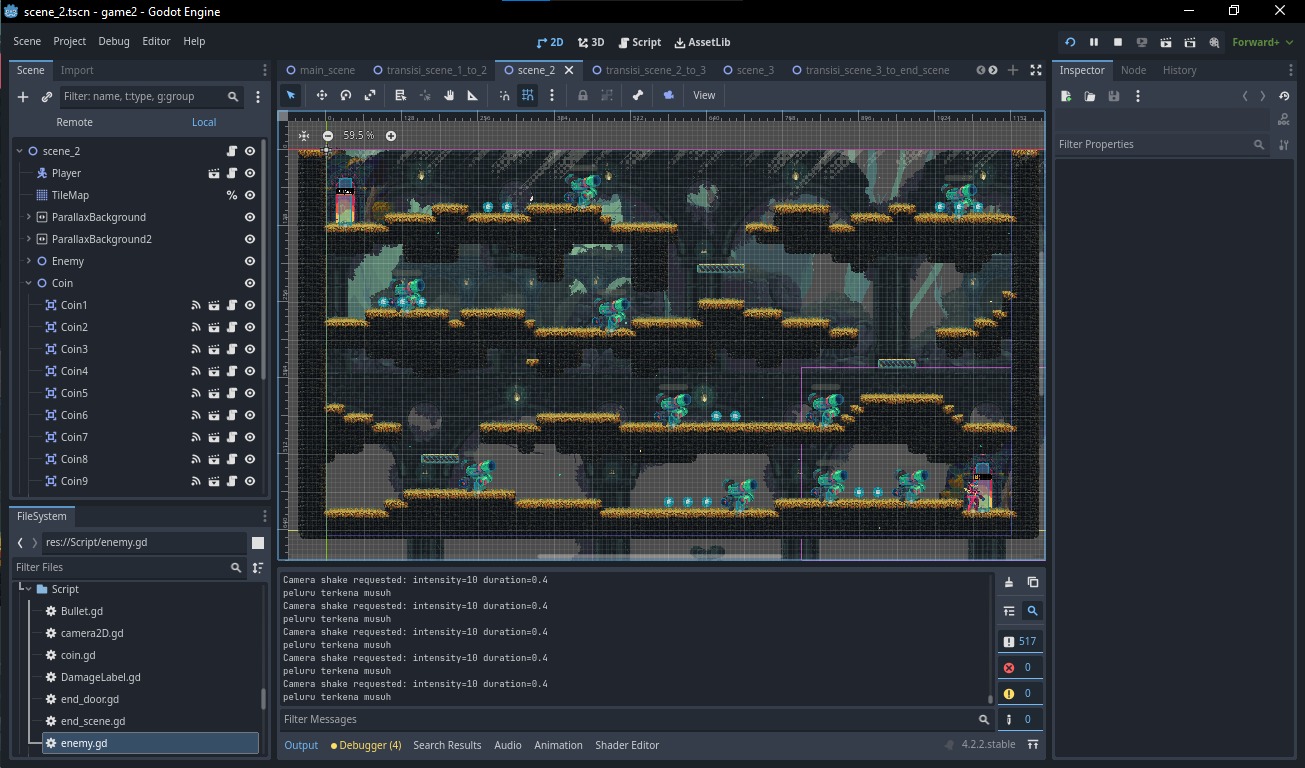This screenshot has height=768, width=1305.
Task: Open skeleton options bone icon
Action: click(x=638, y=95)
